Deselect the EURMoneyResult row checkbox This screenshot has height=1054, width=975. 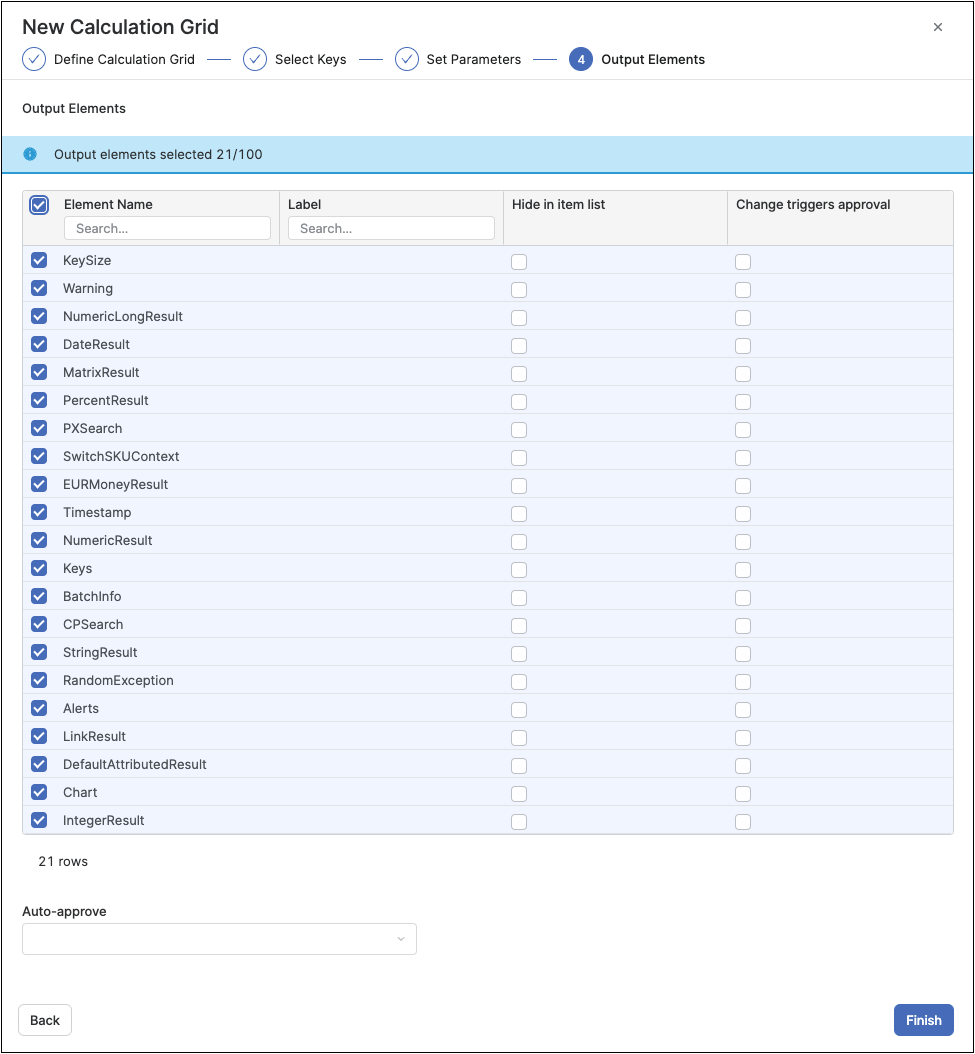click(x=39, y=484)
